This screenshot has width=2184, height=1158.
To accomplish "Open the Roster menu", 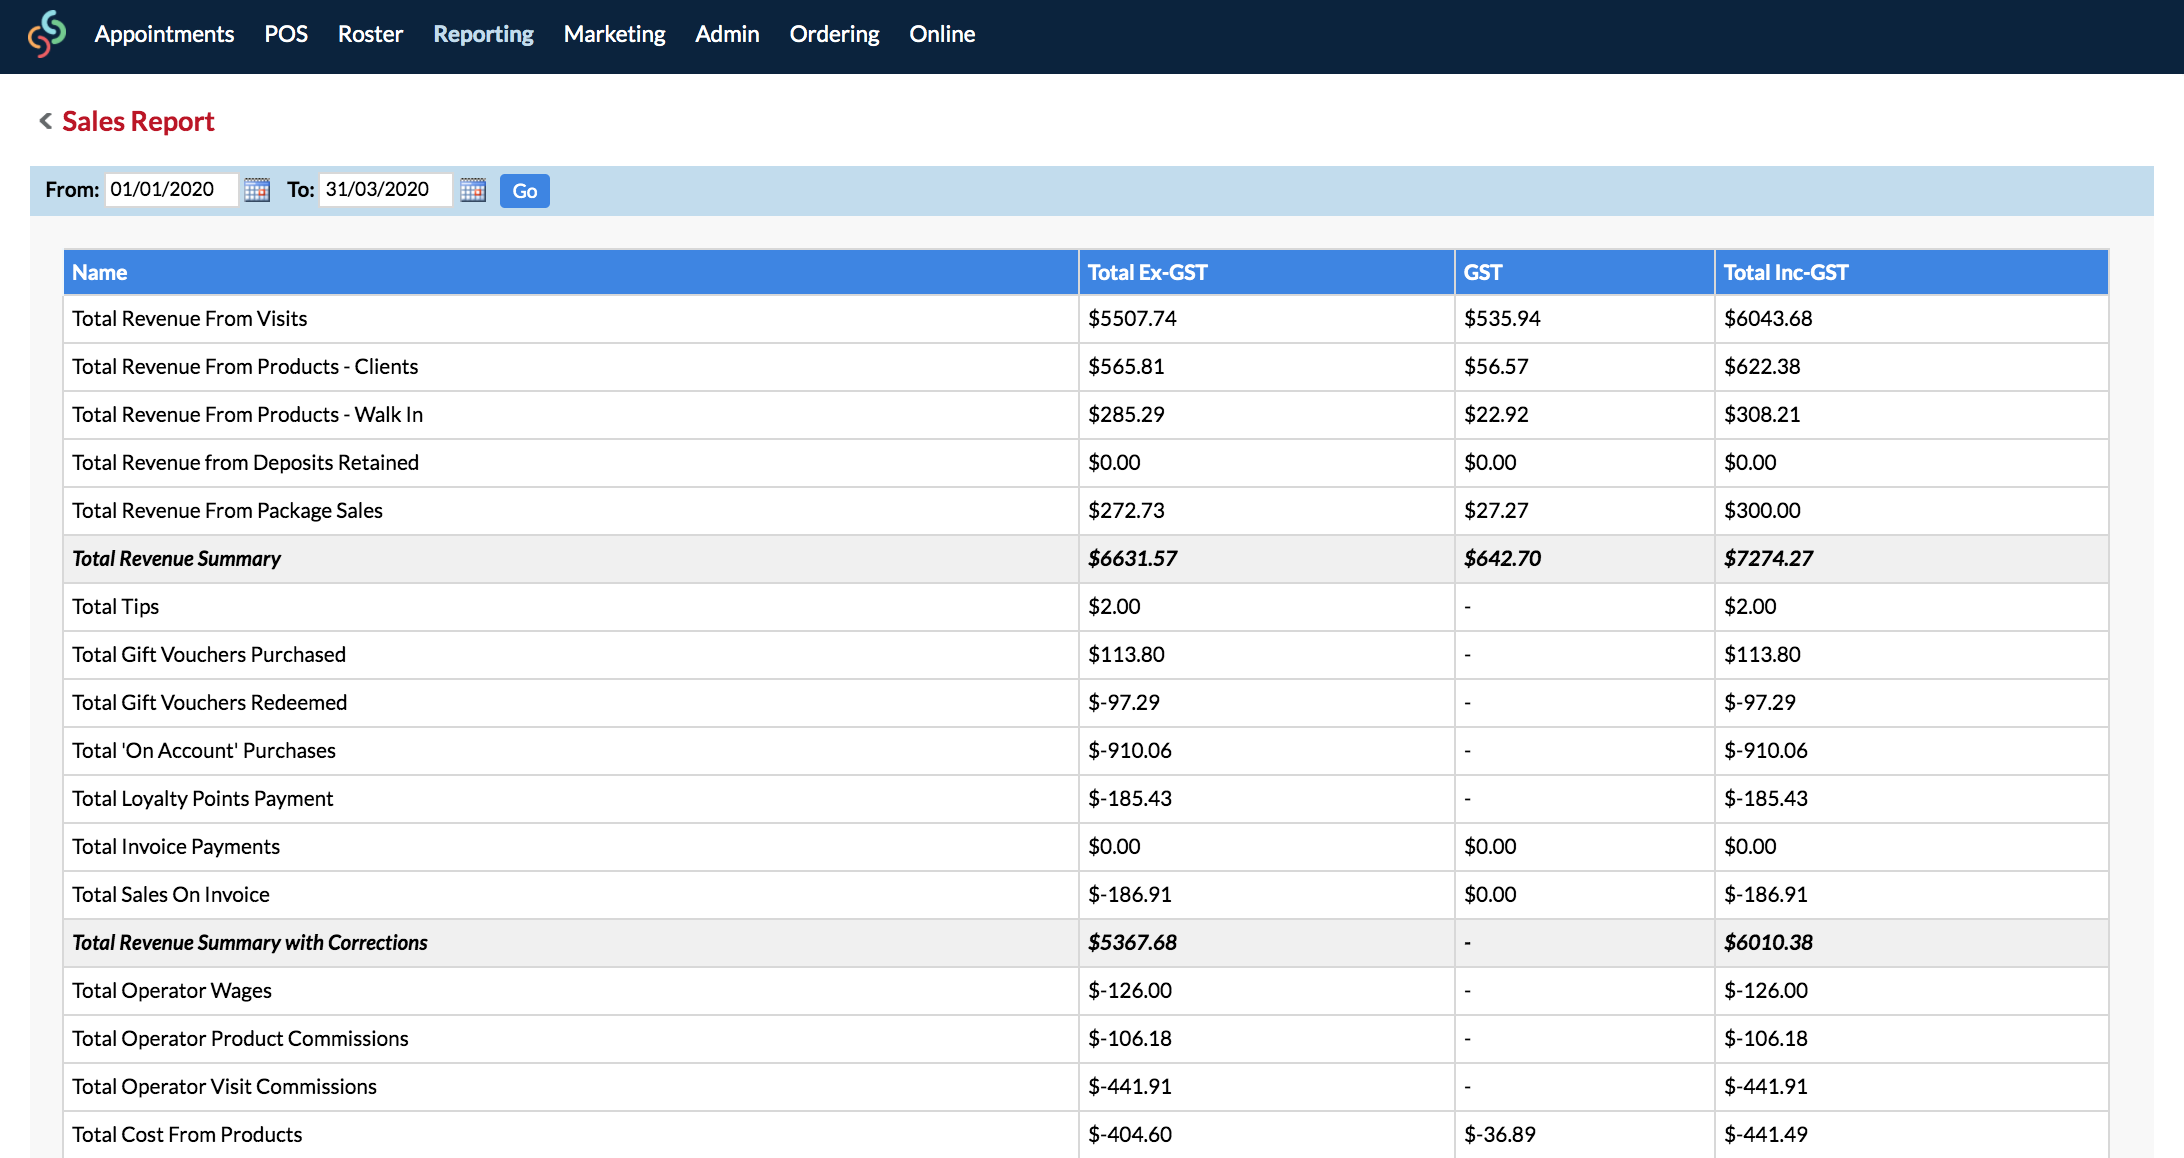I will [370, 34].
